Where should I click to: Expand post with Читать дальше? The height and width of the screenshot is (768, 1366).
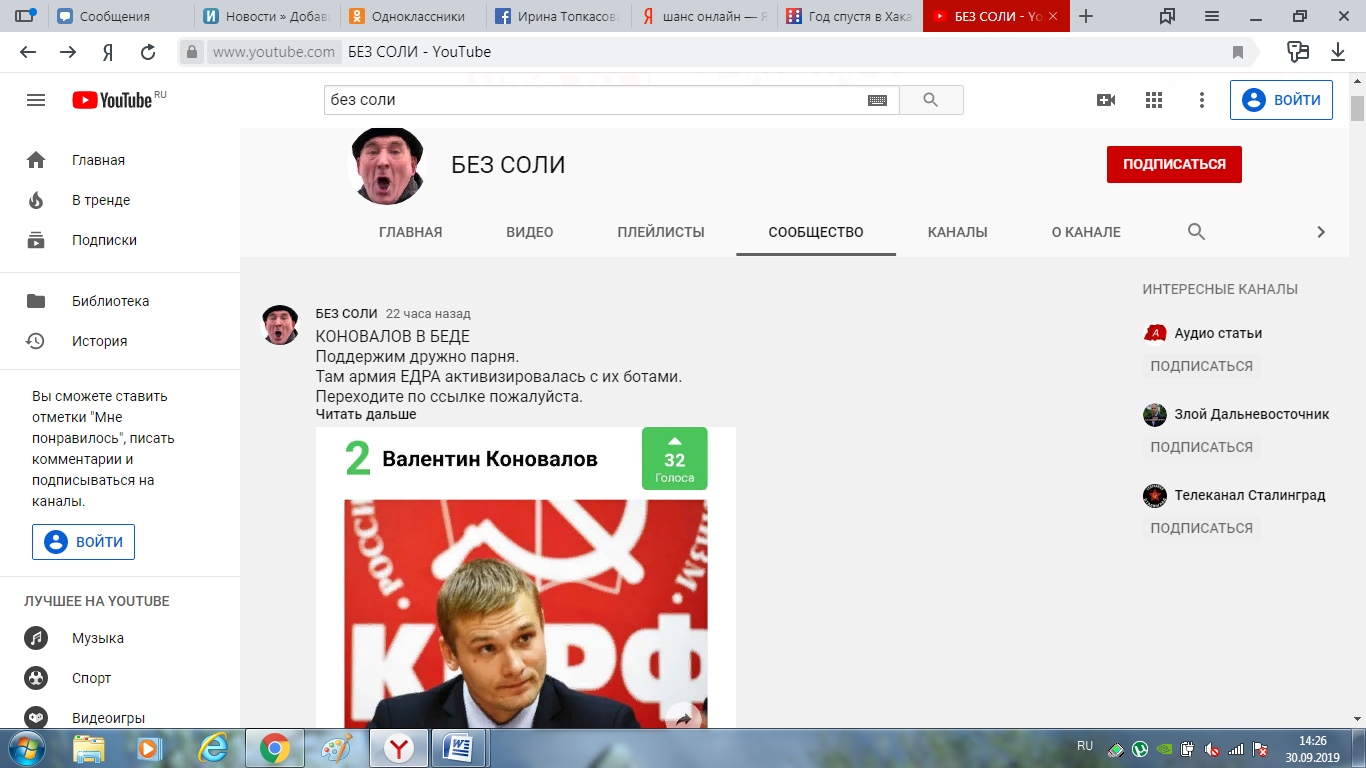point(366,414)
